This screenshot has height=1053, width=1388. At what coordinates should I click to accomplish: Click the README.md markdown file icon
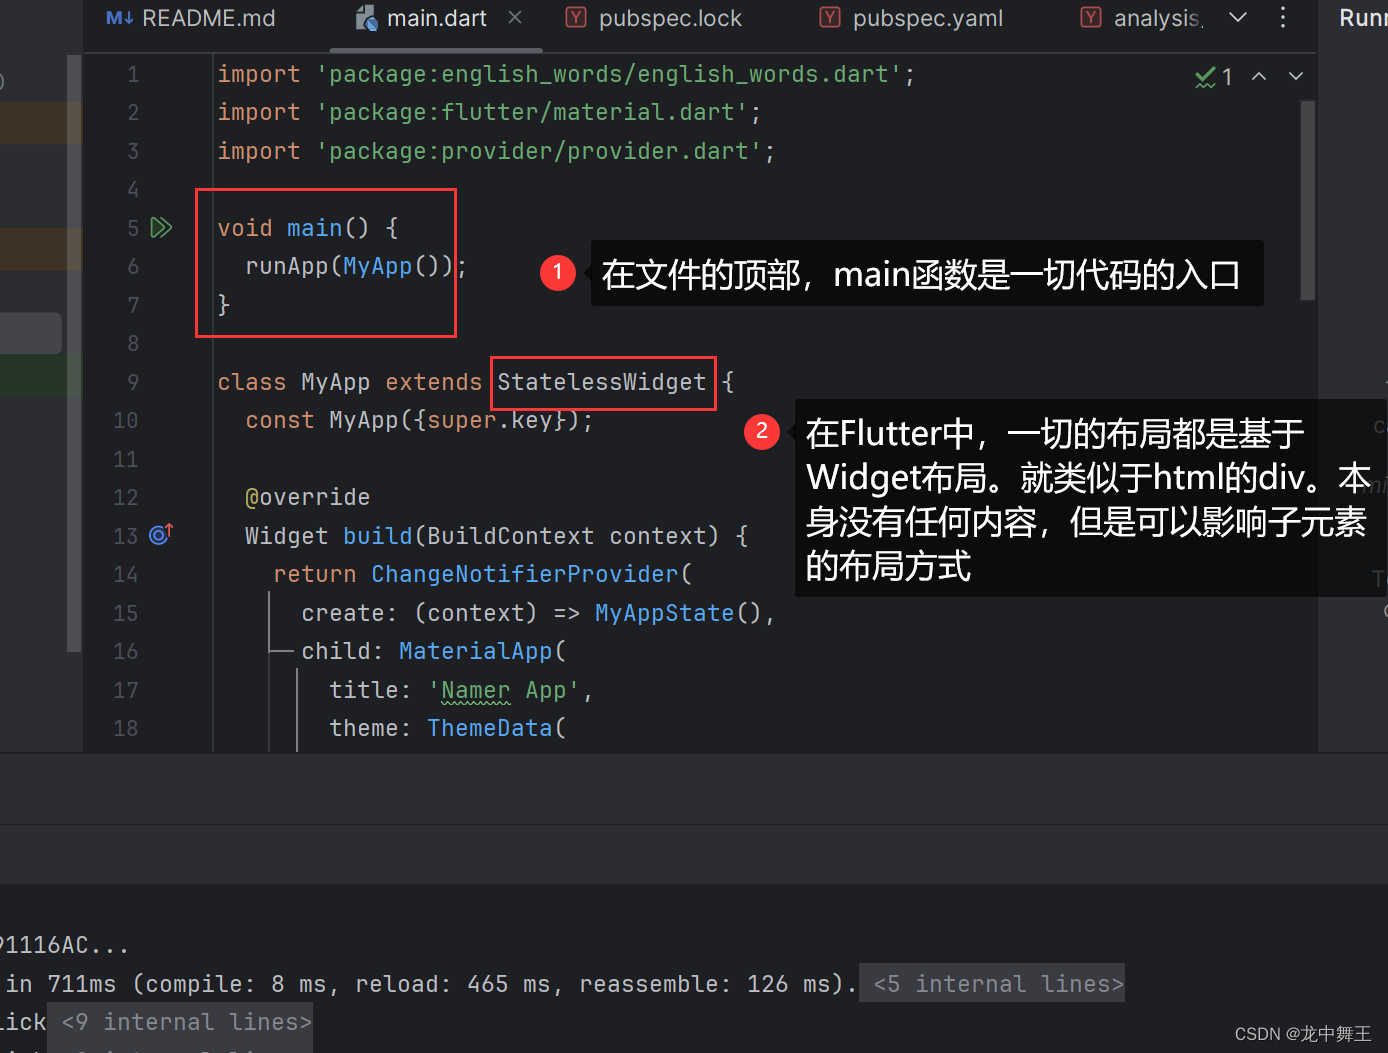[120, 18]
